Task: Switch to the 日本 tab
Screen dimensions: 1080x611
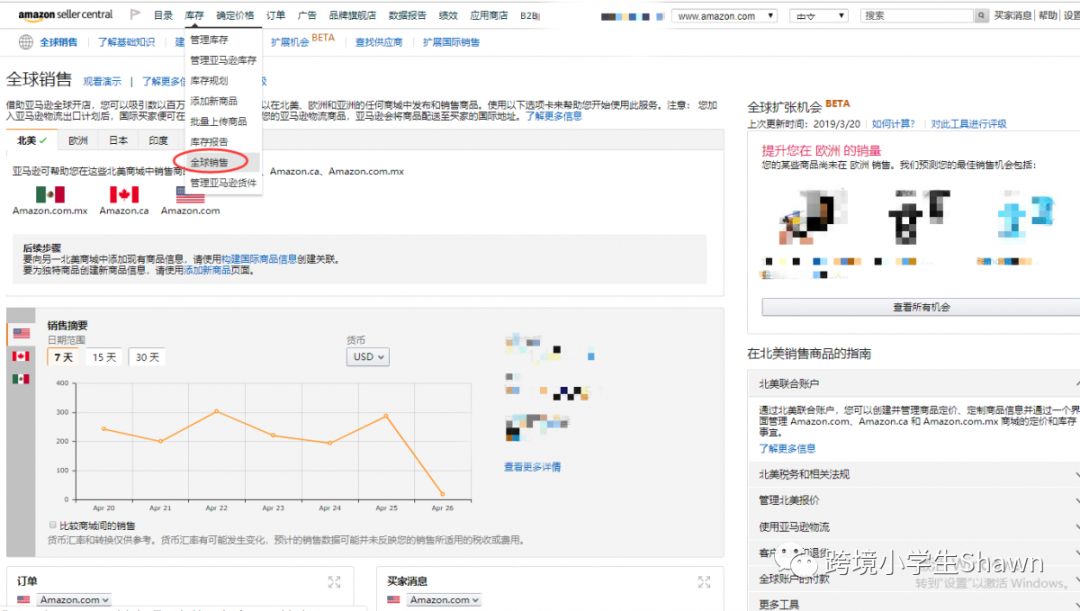Action: (x=118, y=141)
